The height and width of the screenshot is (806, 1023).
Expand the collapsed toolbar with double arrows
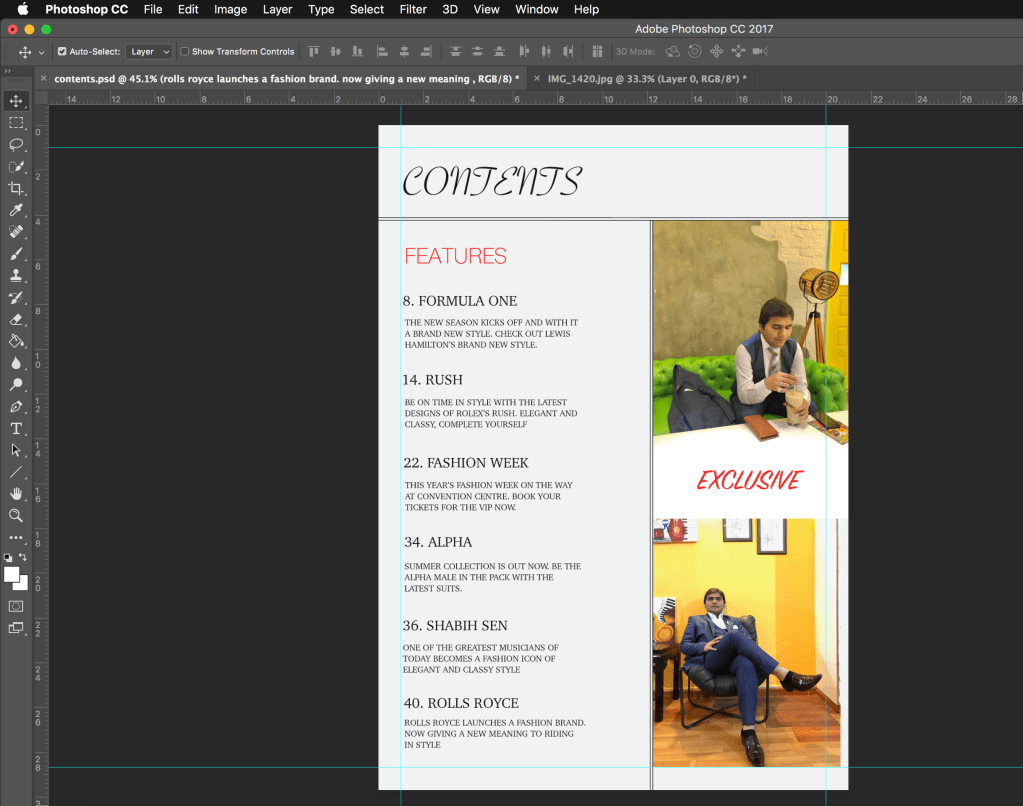[x=8, y=71]
